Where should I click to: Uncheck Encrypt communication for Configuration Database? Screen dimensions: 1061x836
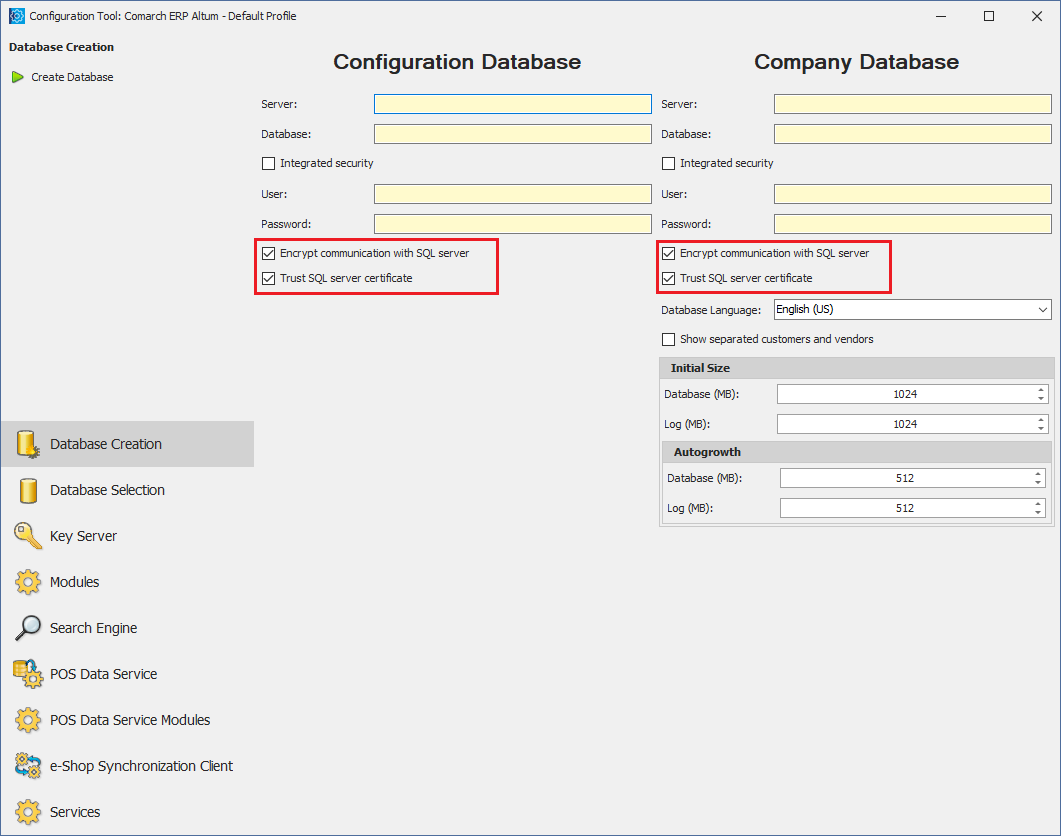[269, 253]
